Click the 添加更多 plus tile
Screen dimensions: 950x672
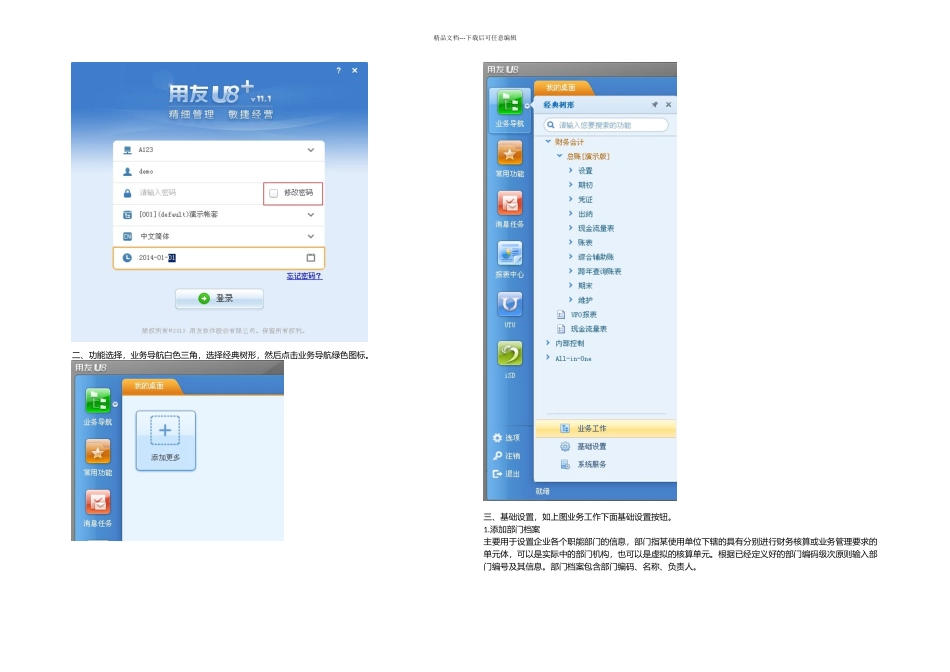click(x=165, y=441)
